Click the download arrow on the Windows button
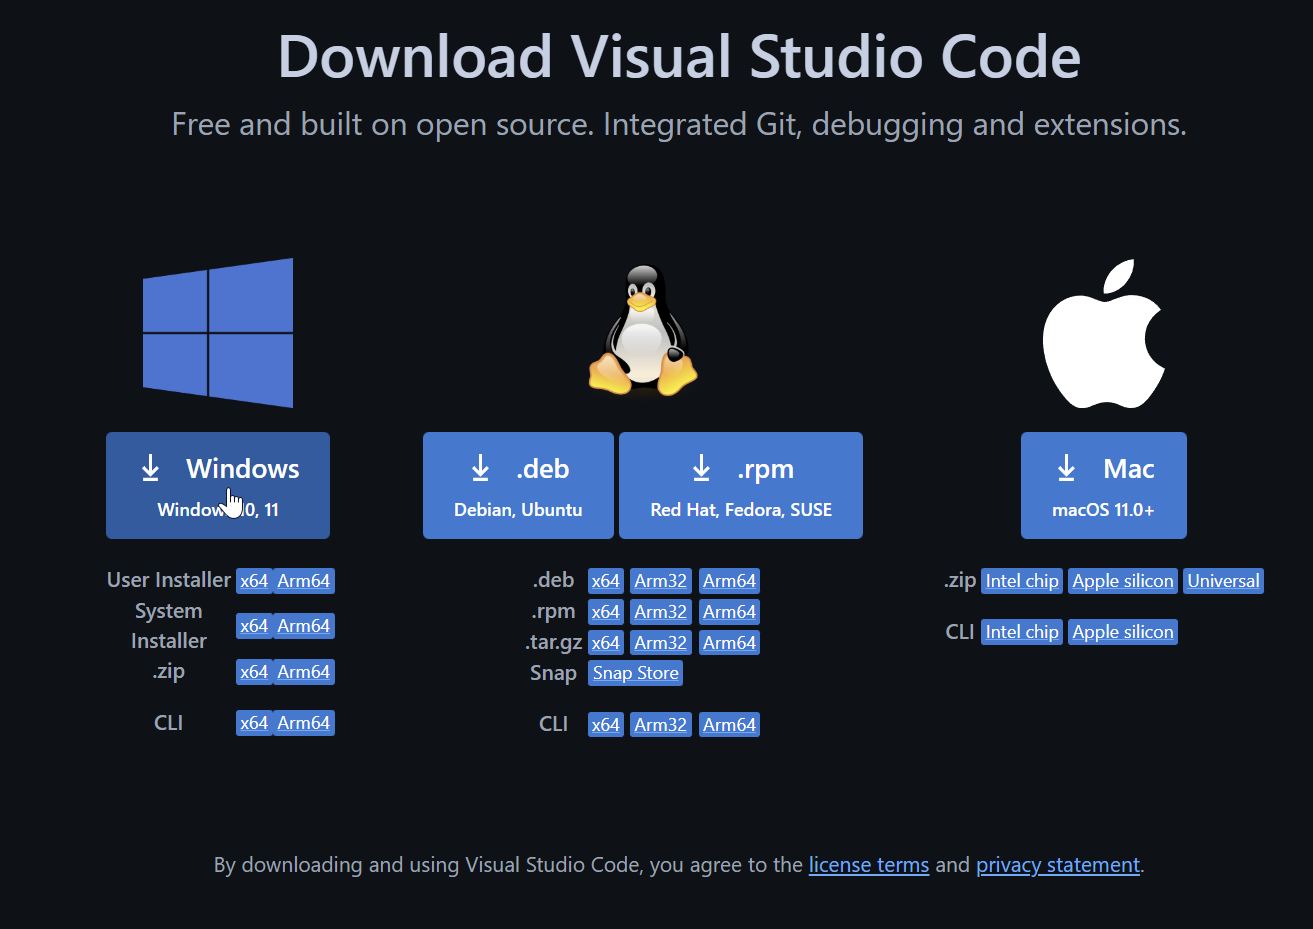This screenshot has height=929, width=1313. (151, 467)
